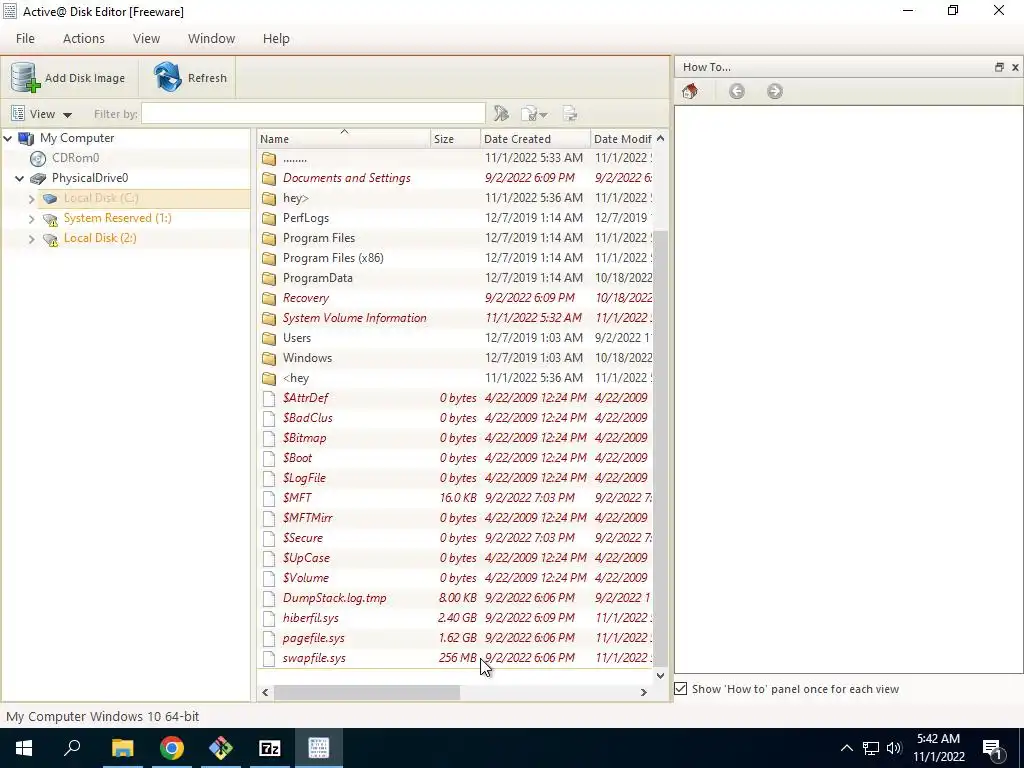The width and height of the screenshot is (1024, 768).
Task: Select the System Volume Information folder row
Action: [455, 318]
